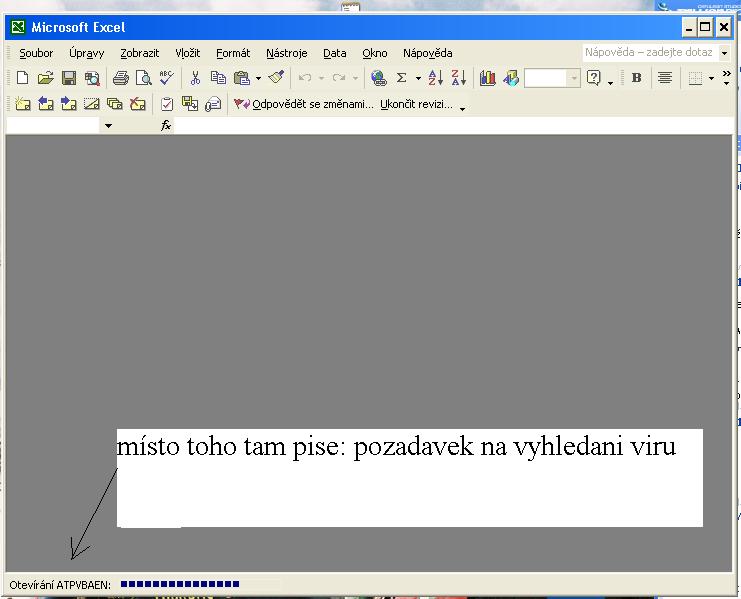Run spelling check (ABC icon)

[x=166, y=78]
